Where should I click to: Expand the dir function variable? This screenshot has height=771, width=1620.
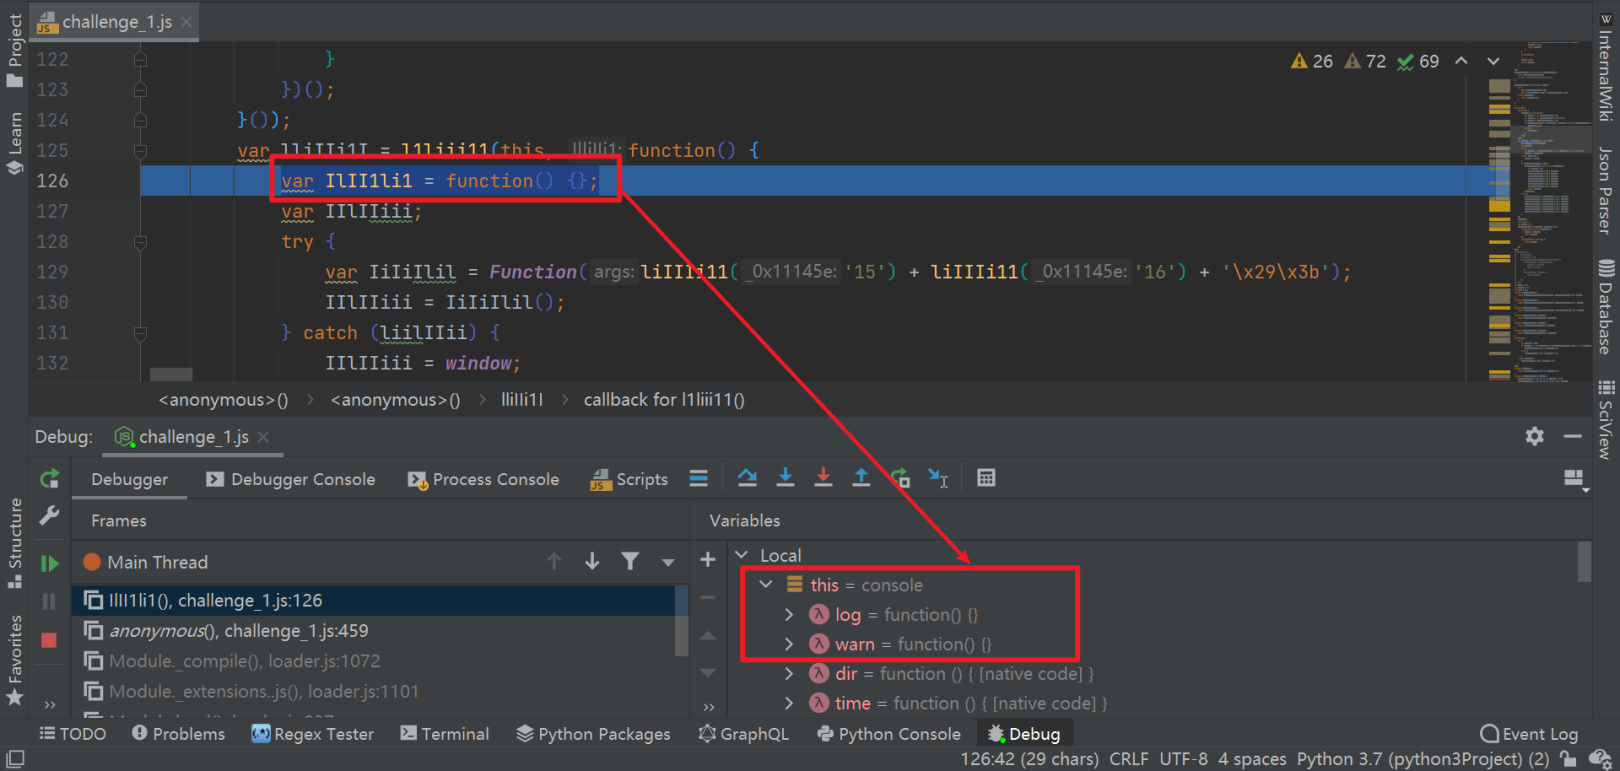tap(789, 673)
